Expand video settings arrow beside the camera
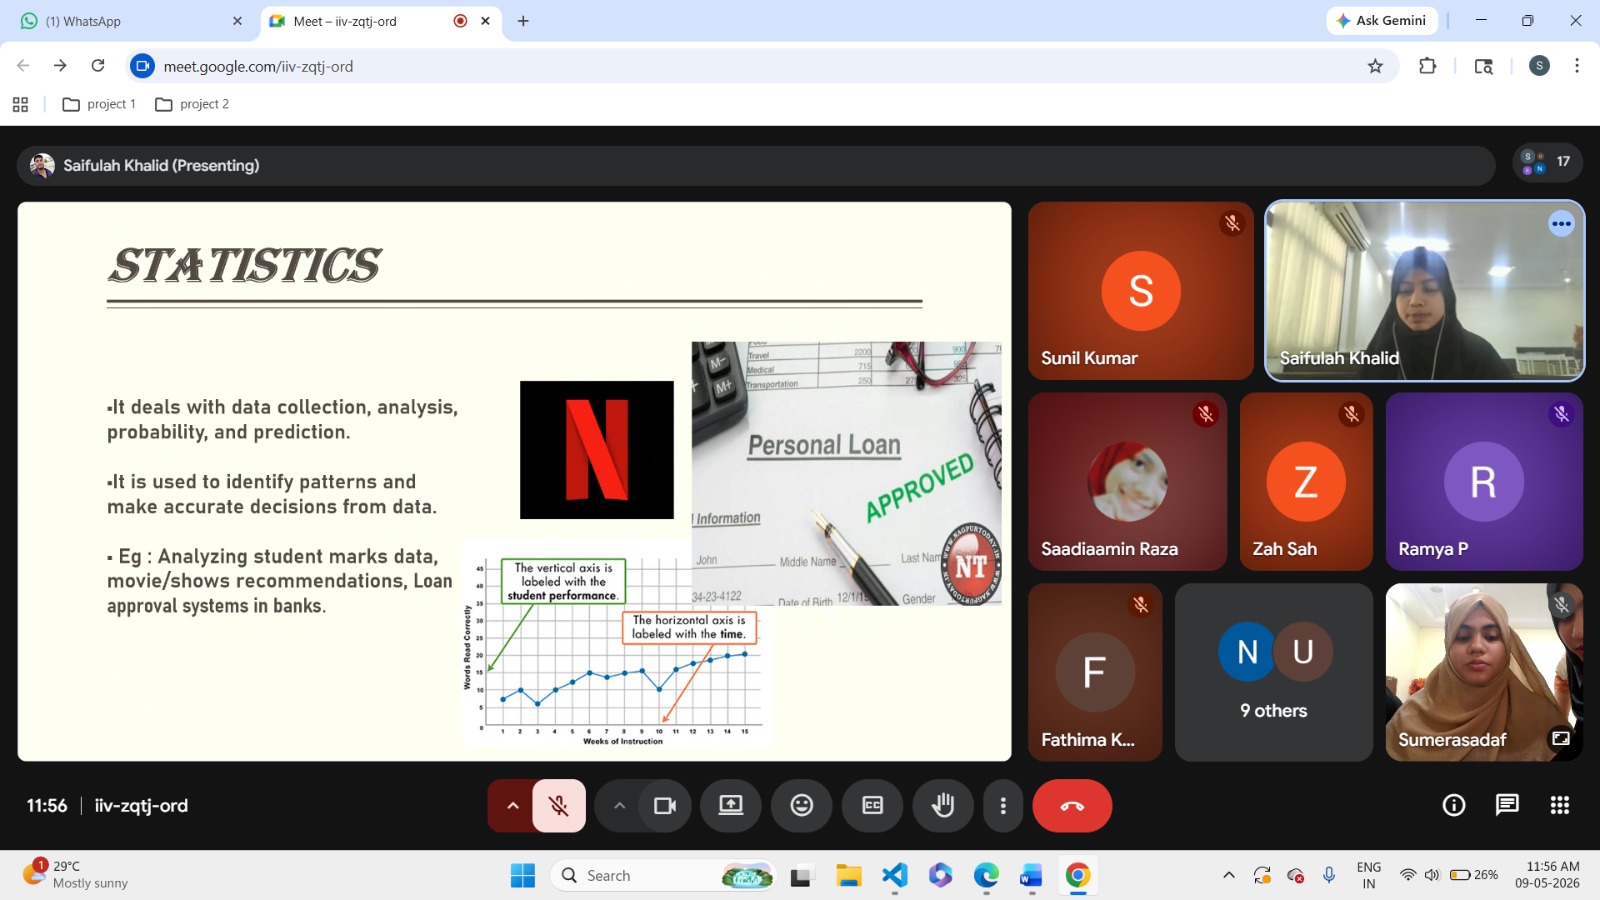 click(x=619, y=806)
